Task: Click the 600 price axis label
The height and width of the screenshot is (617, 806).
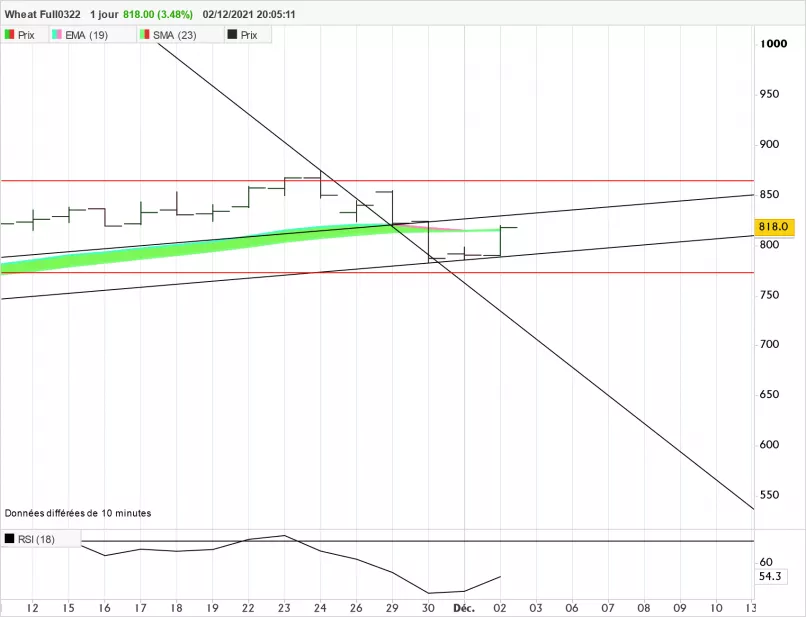Action: pyautogui.click(x=769, y=445)
